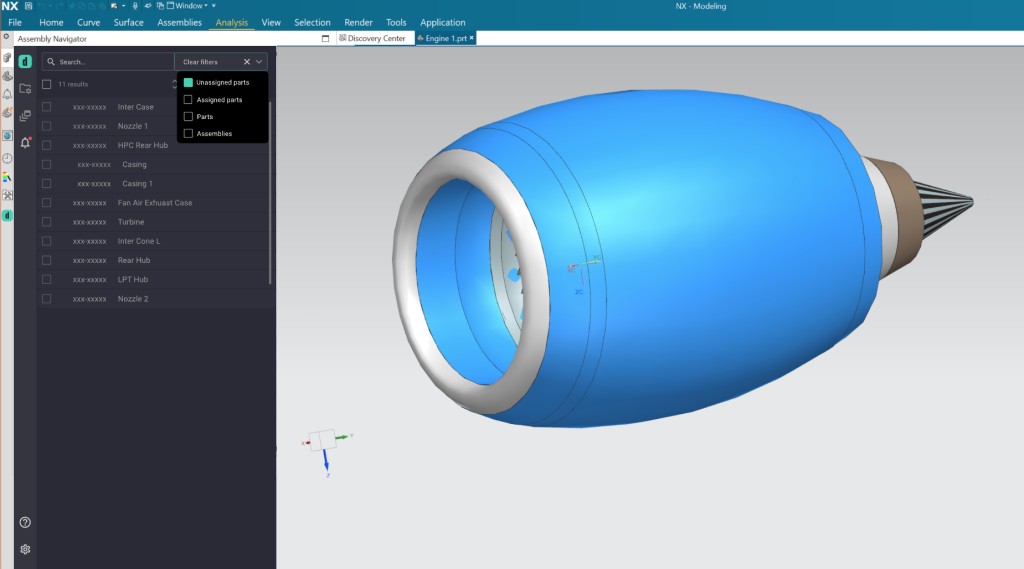The image size is (1024, 569).
Task: Click the microphone icon in quick access toolbar
Action: click(x=135, y=6)
